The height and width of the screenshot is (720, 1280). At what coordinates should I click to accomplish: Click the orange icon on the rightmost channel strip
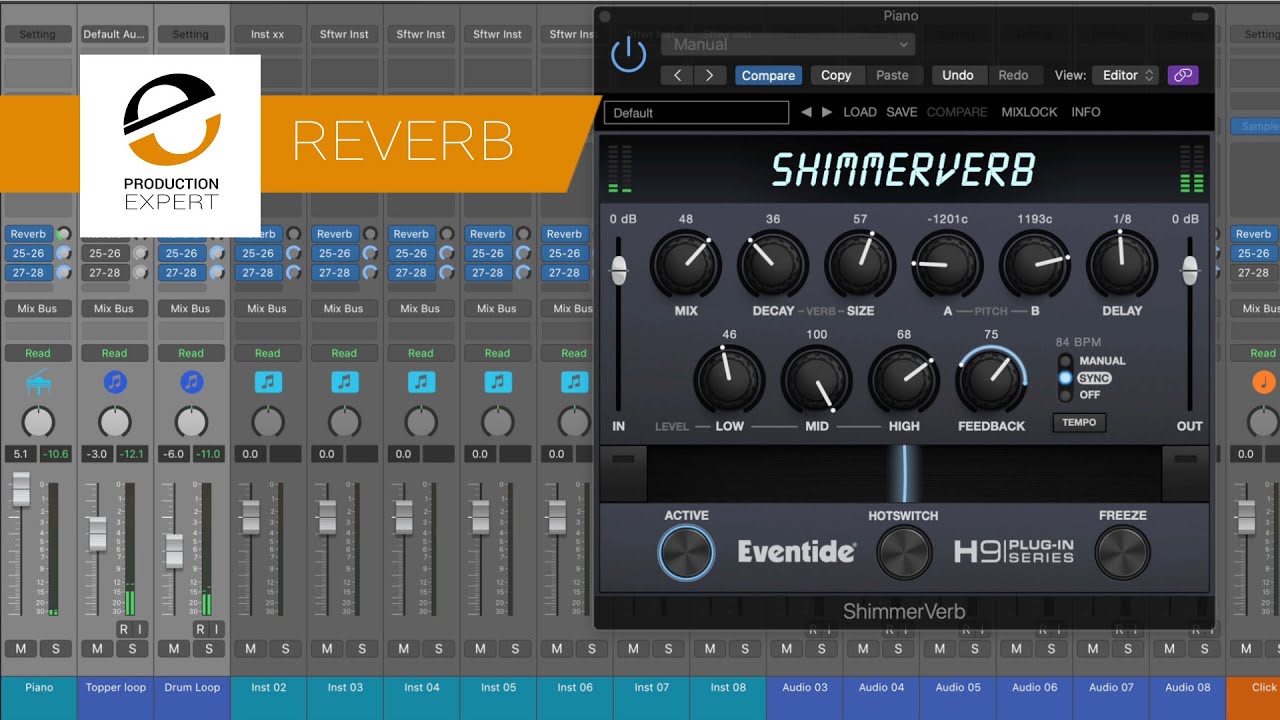click(1264, 381)
